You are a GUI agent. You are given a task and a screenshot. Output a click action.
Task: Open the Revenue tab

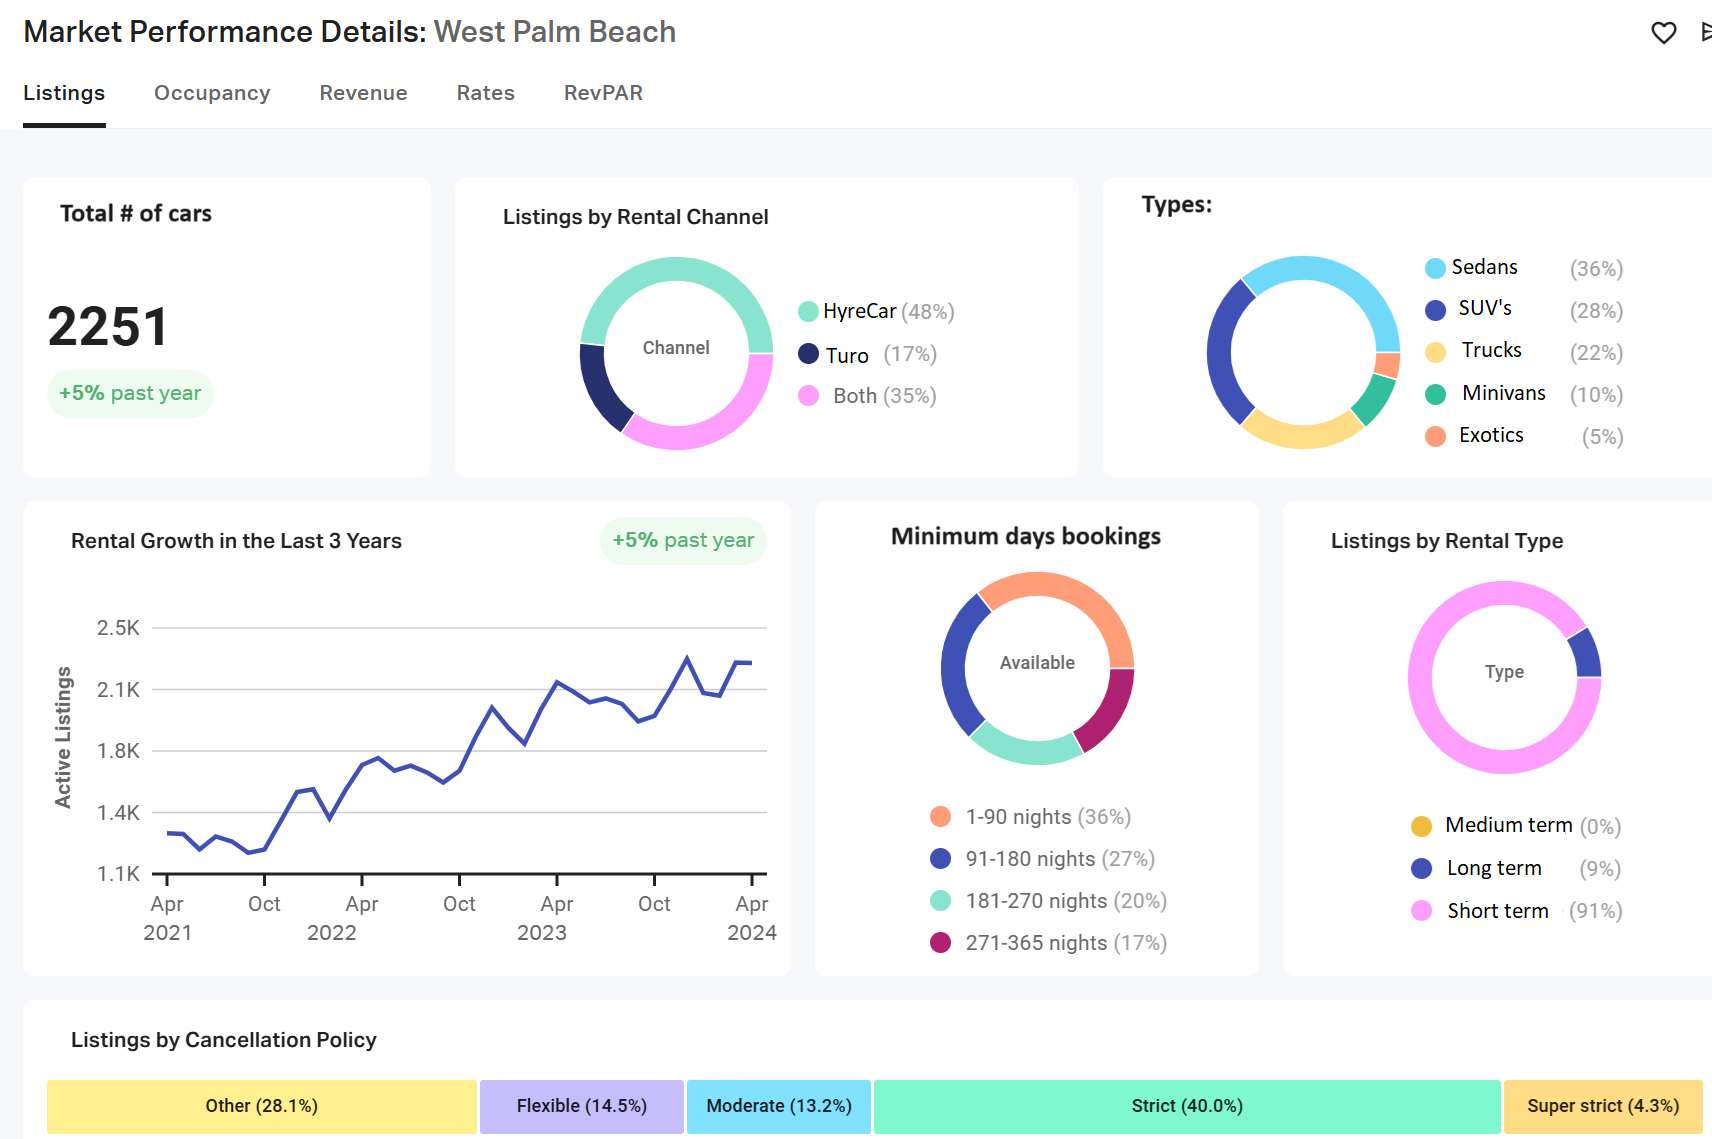363,93
